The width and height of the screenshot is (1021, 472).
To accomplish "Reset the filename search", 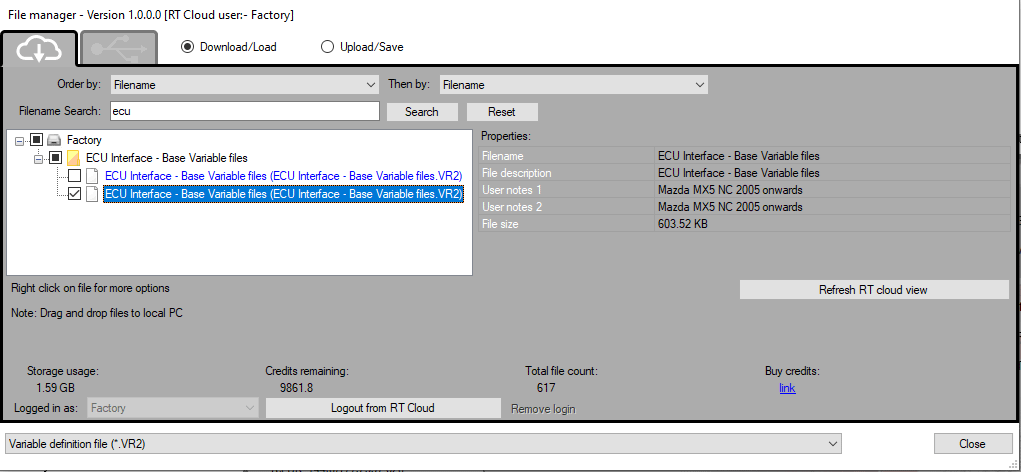I will coord(502,112).
